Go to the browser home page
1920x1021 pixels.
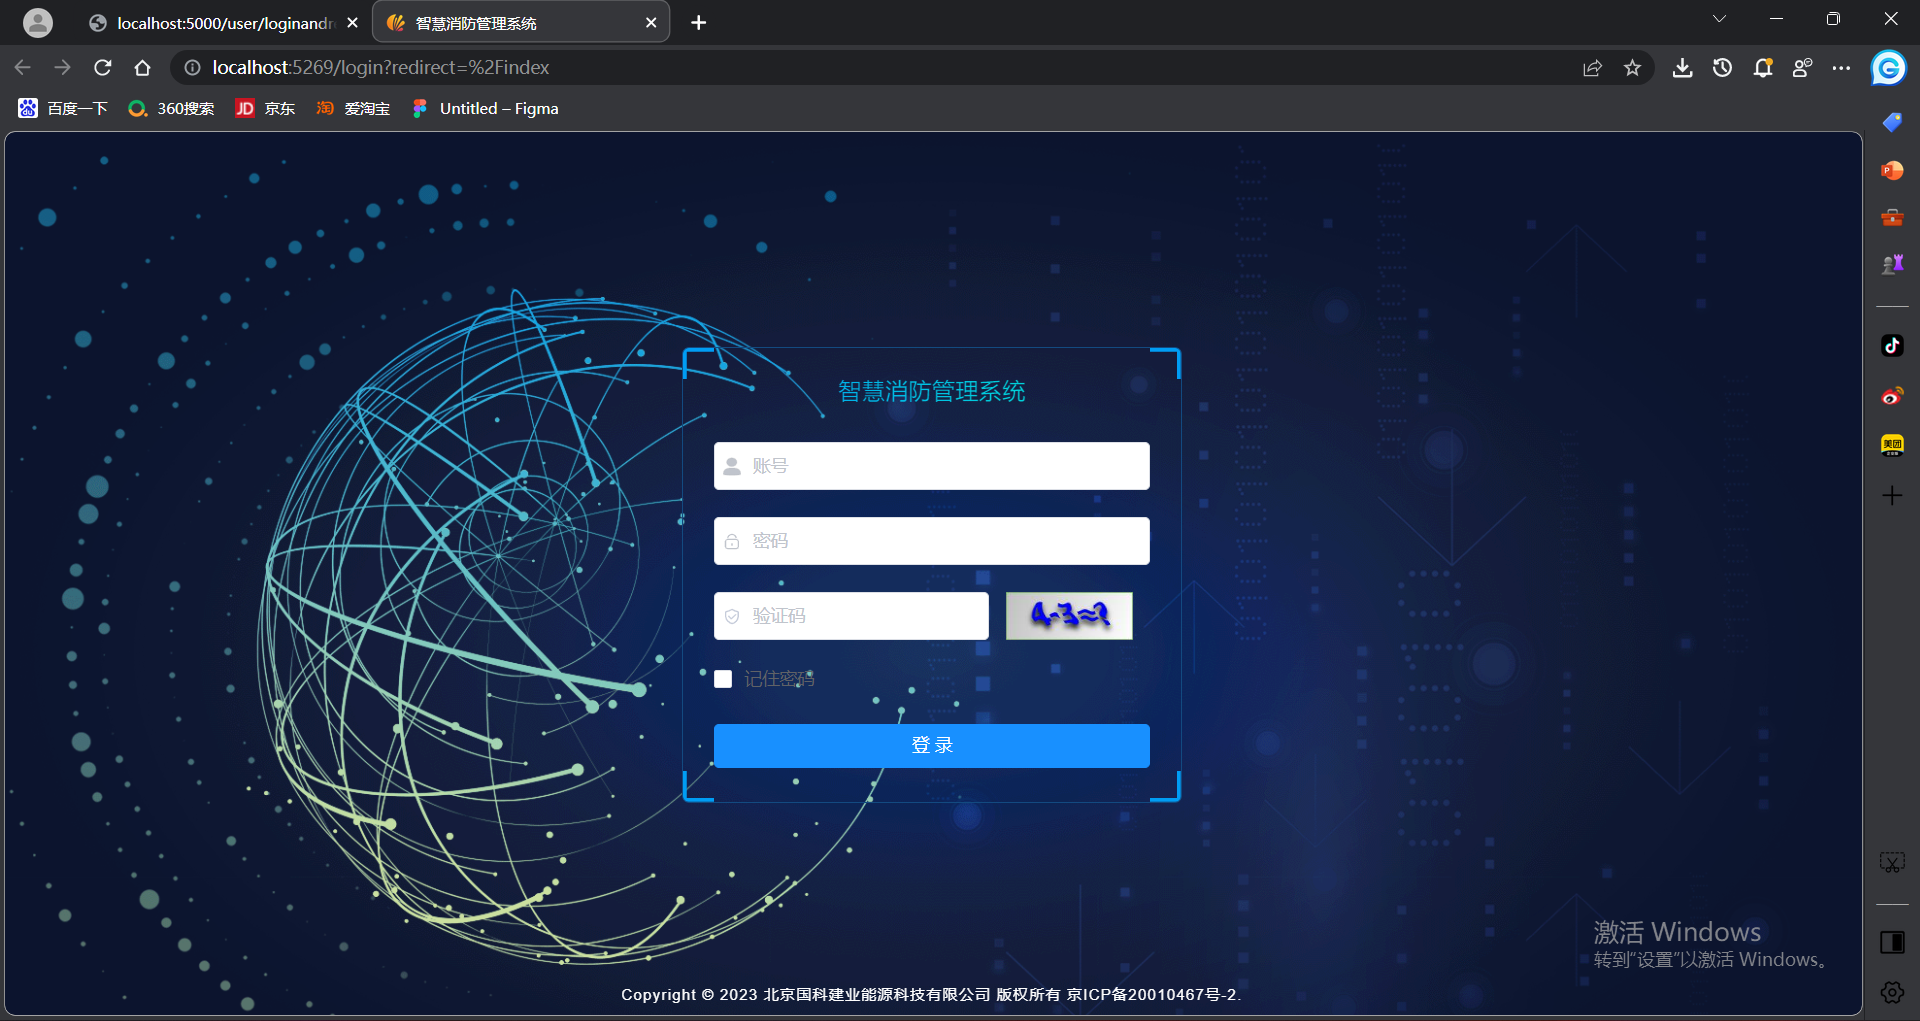[x=142, y=67]
